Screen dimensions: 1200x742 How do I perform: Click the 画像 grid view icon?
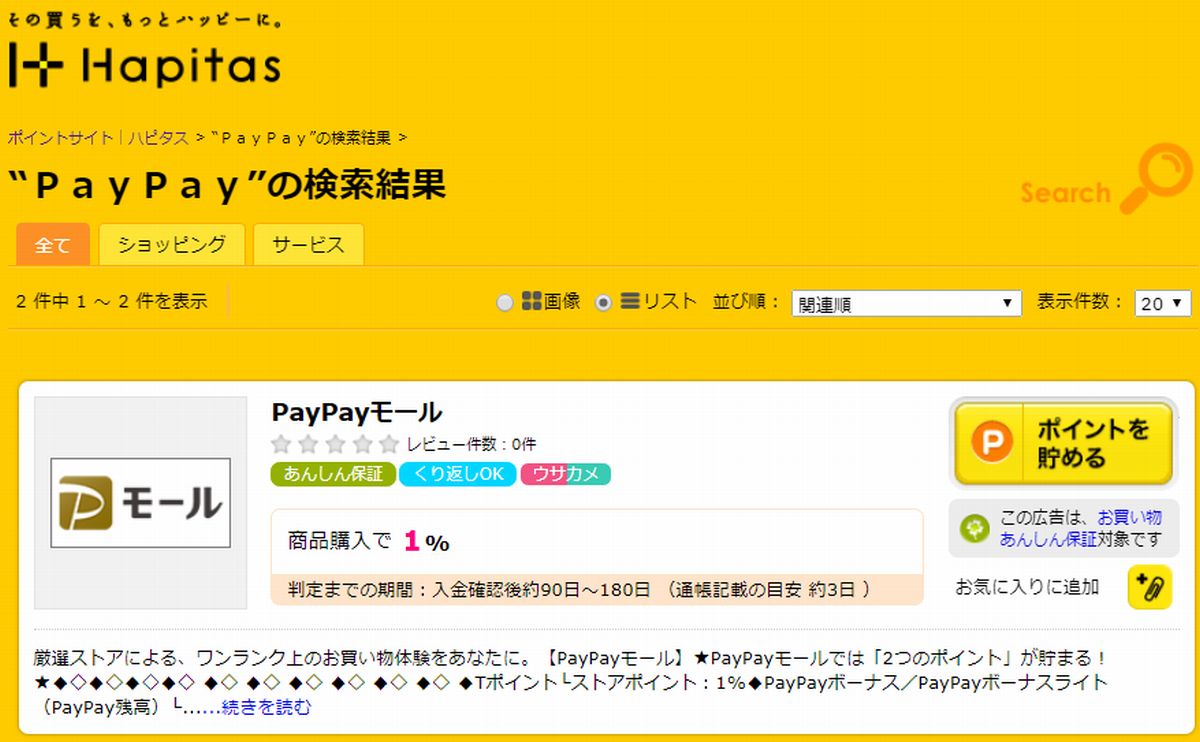tap(532, 301)
